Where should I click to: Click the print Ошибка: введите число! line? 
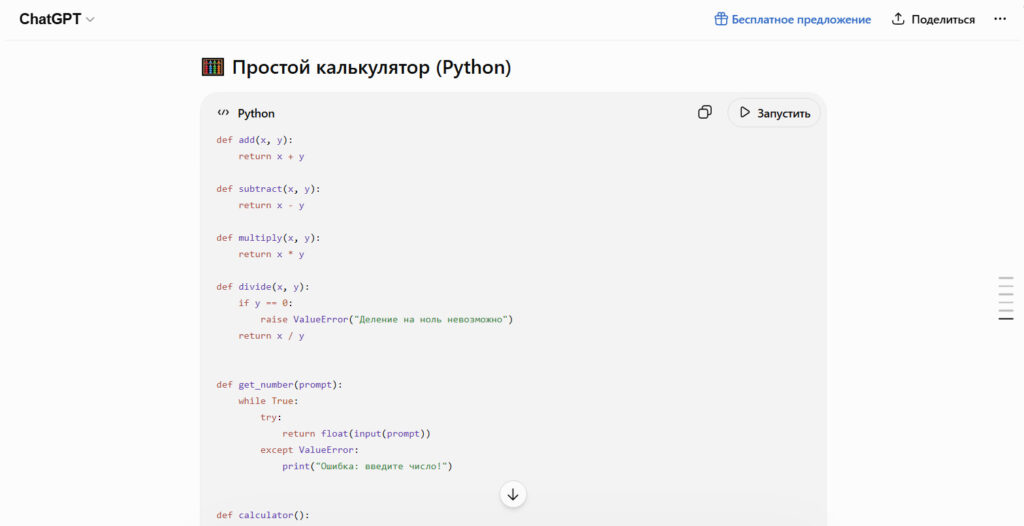point(367,467)
